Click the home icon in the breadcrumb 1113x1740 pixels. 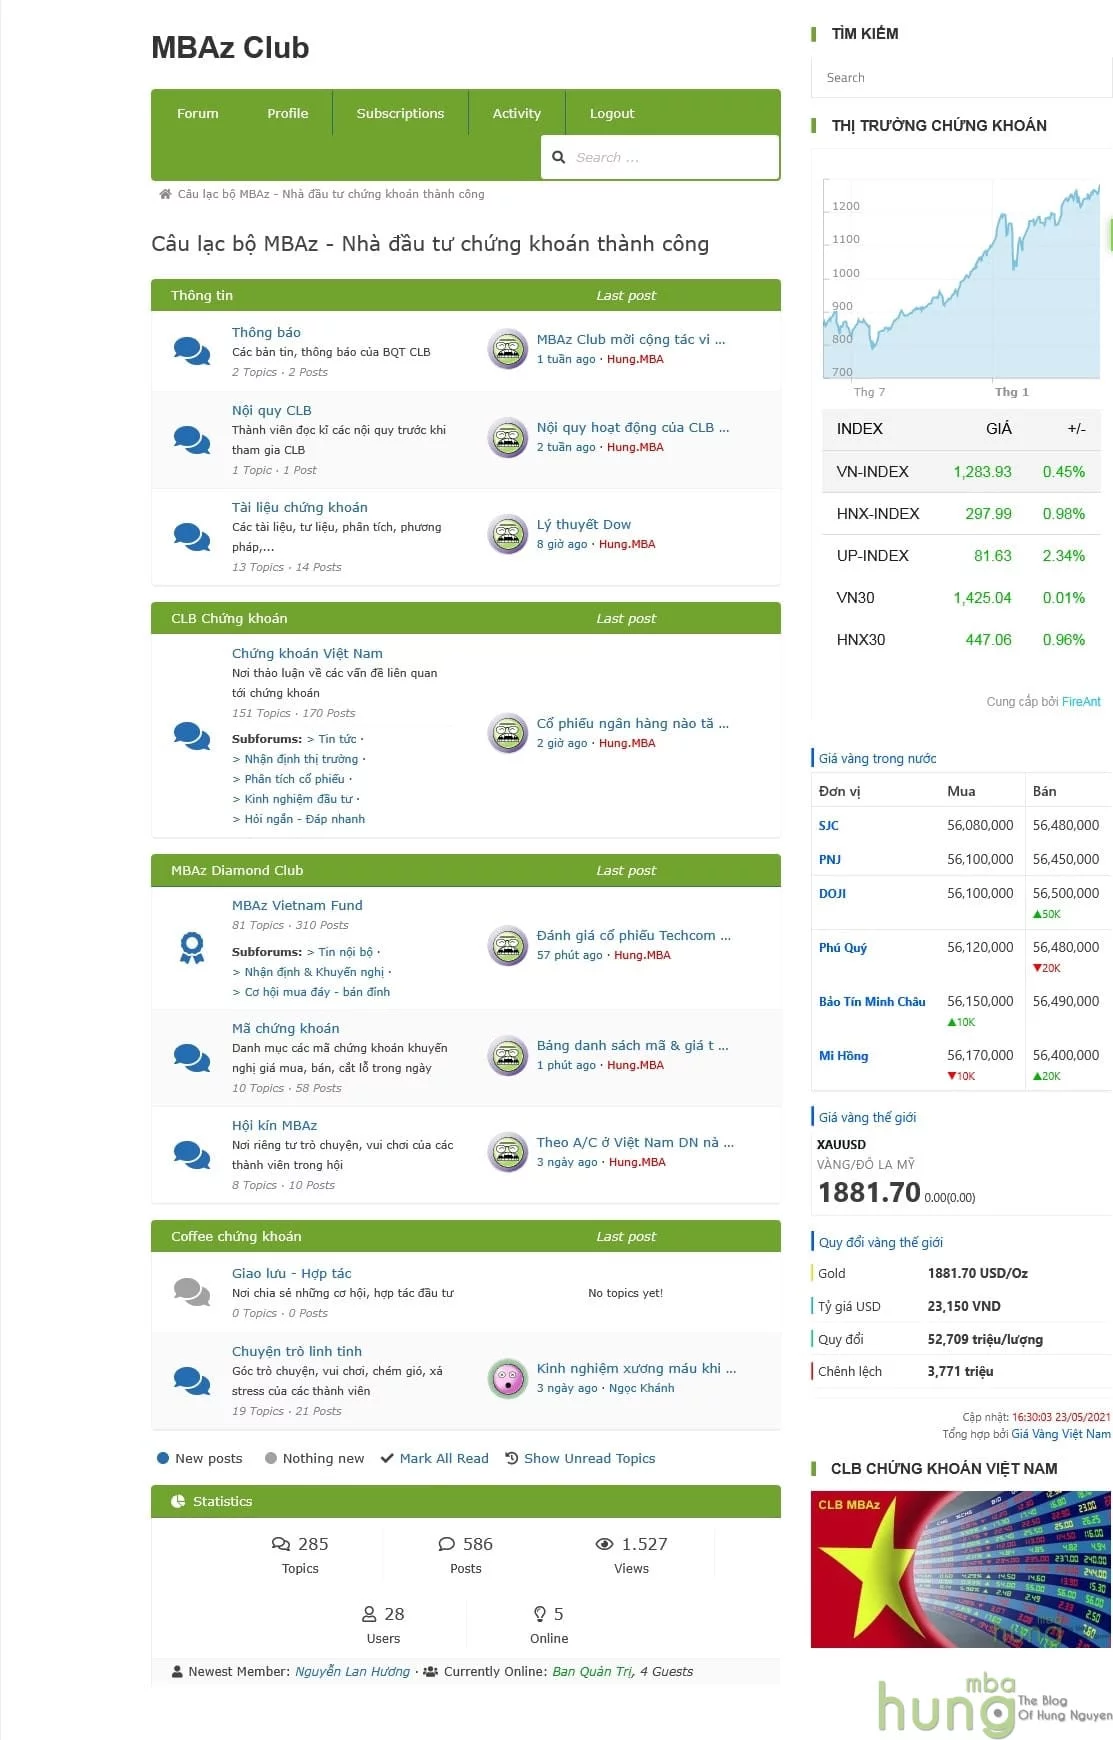[165, 194]
